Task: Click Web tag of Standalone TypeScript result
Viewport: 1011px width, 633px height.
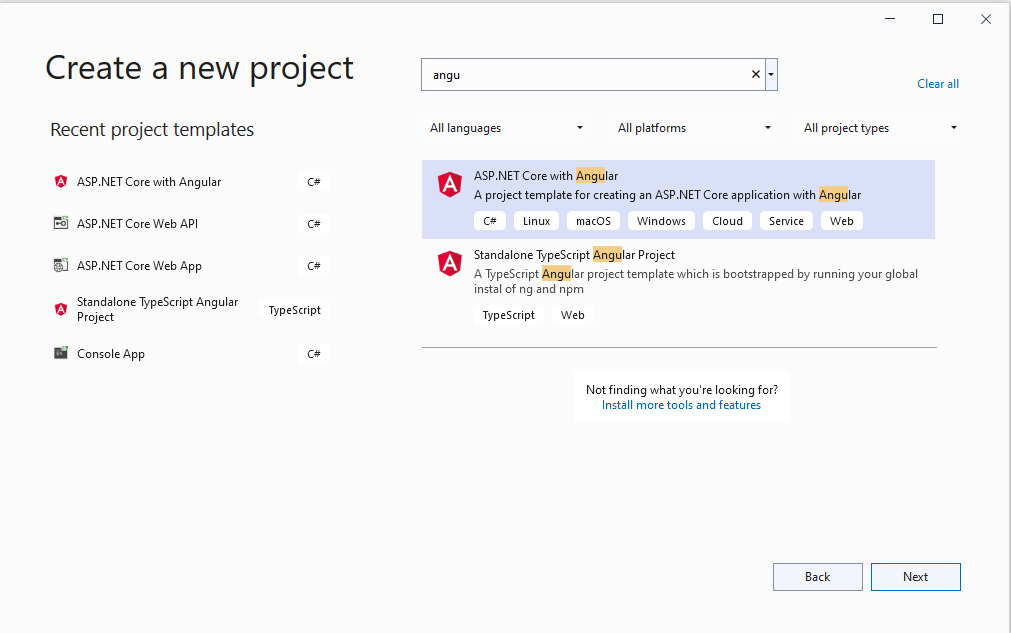Action: pyautogui.click(x=573, y=315)
